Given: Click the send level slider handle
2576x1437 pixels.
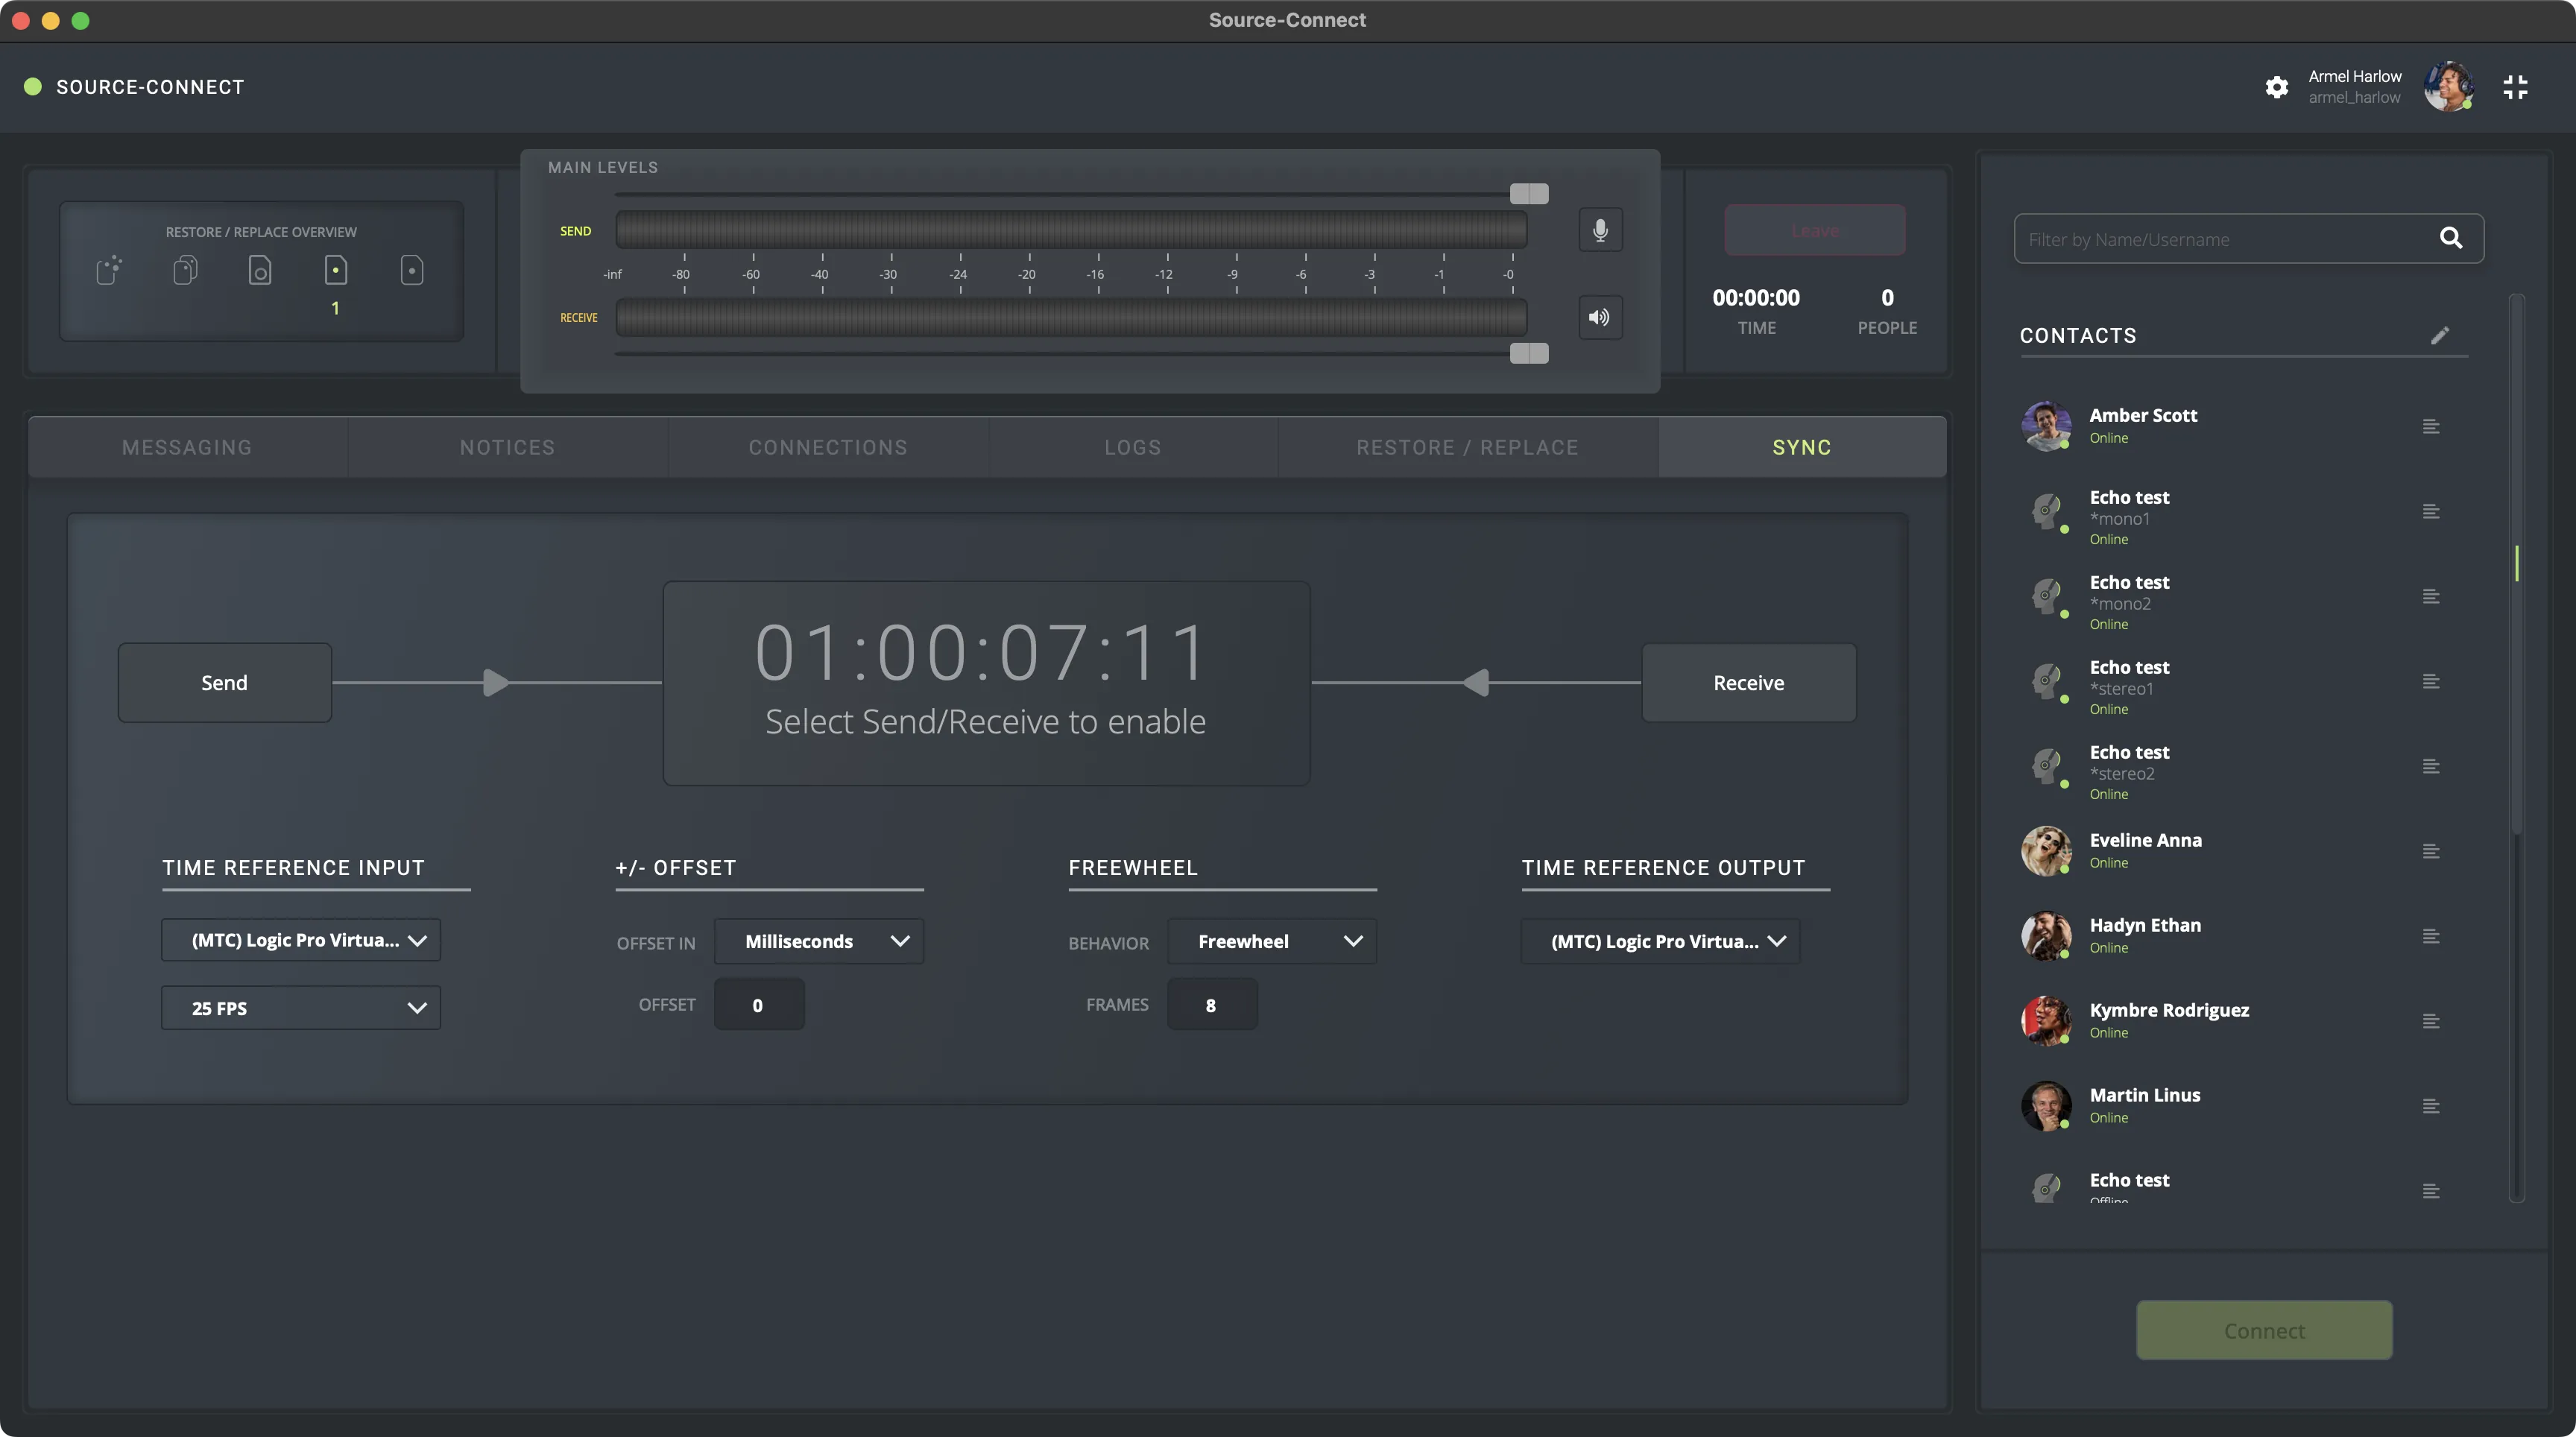Looking at the screenshot, I should click(1529, 193).
